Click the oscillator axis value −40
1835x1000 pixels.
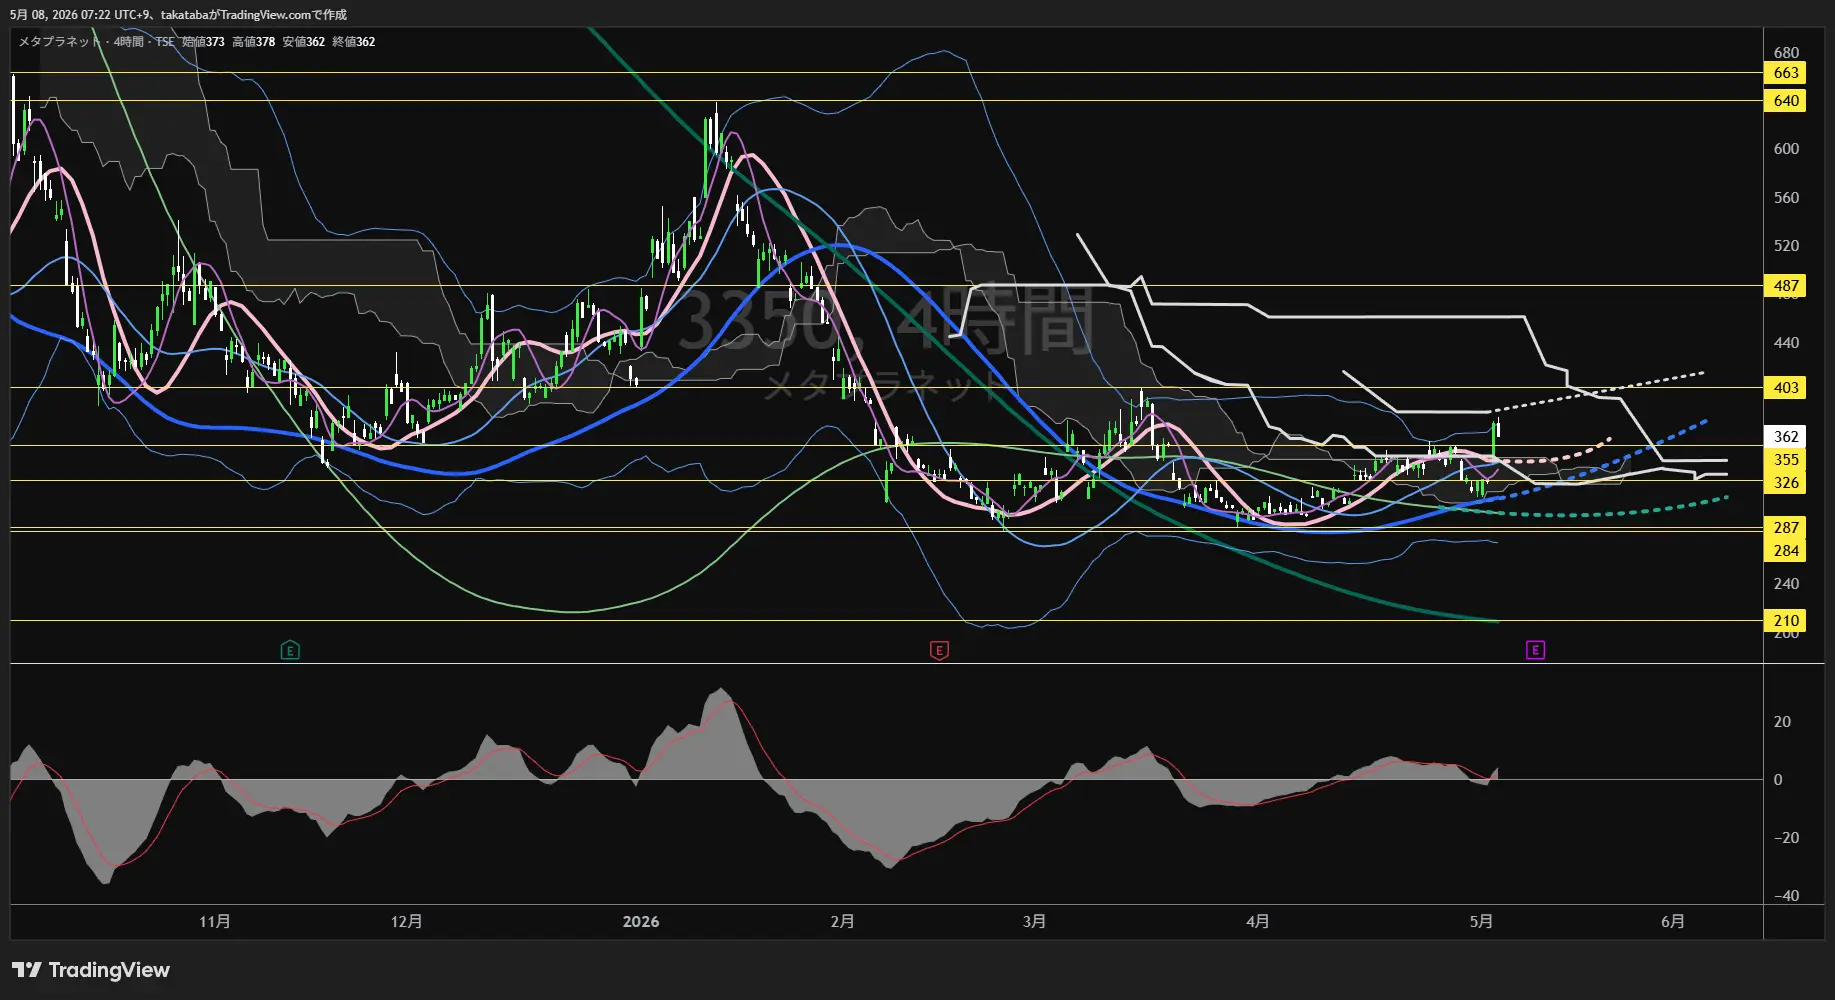(1785, 896)
